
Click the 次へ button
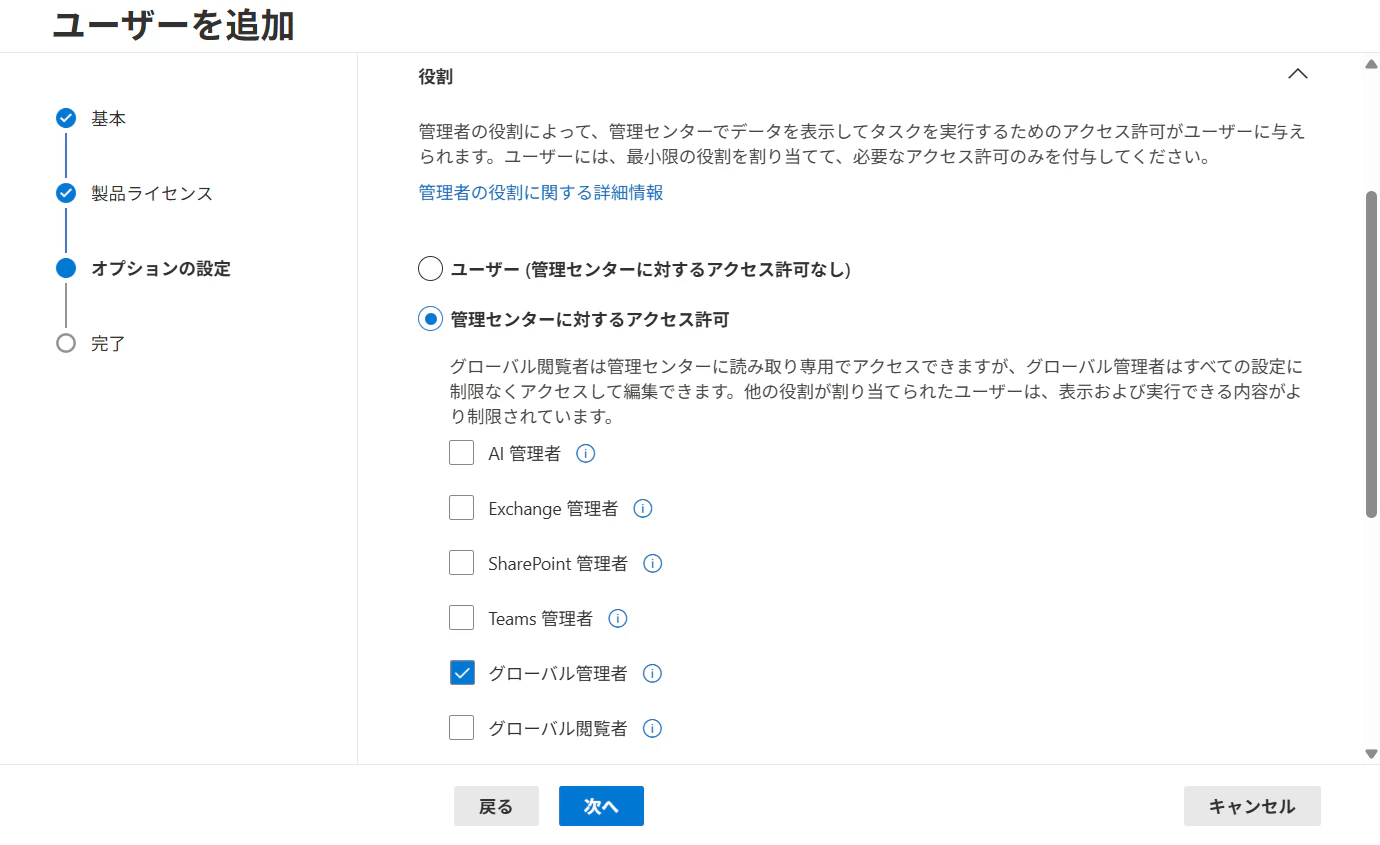pos(600,805)
